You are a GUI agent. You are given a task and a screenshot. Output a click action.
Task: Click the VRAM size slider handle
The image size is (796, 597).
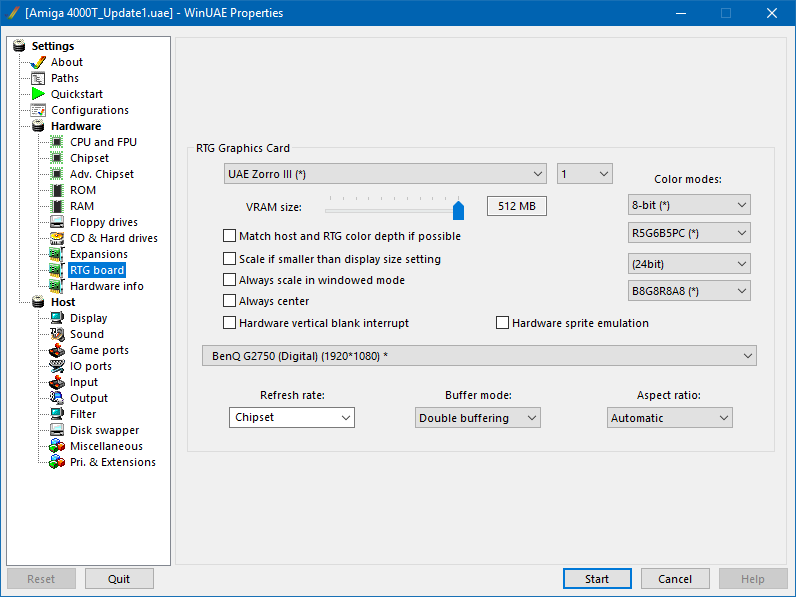click(x=458, y=208)
